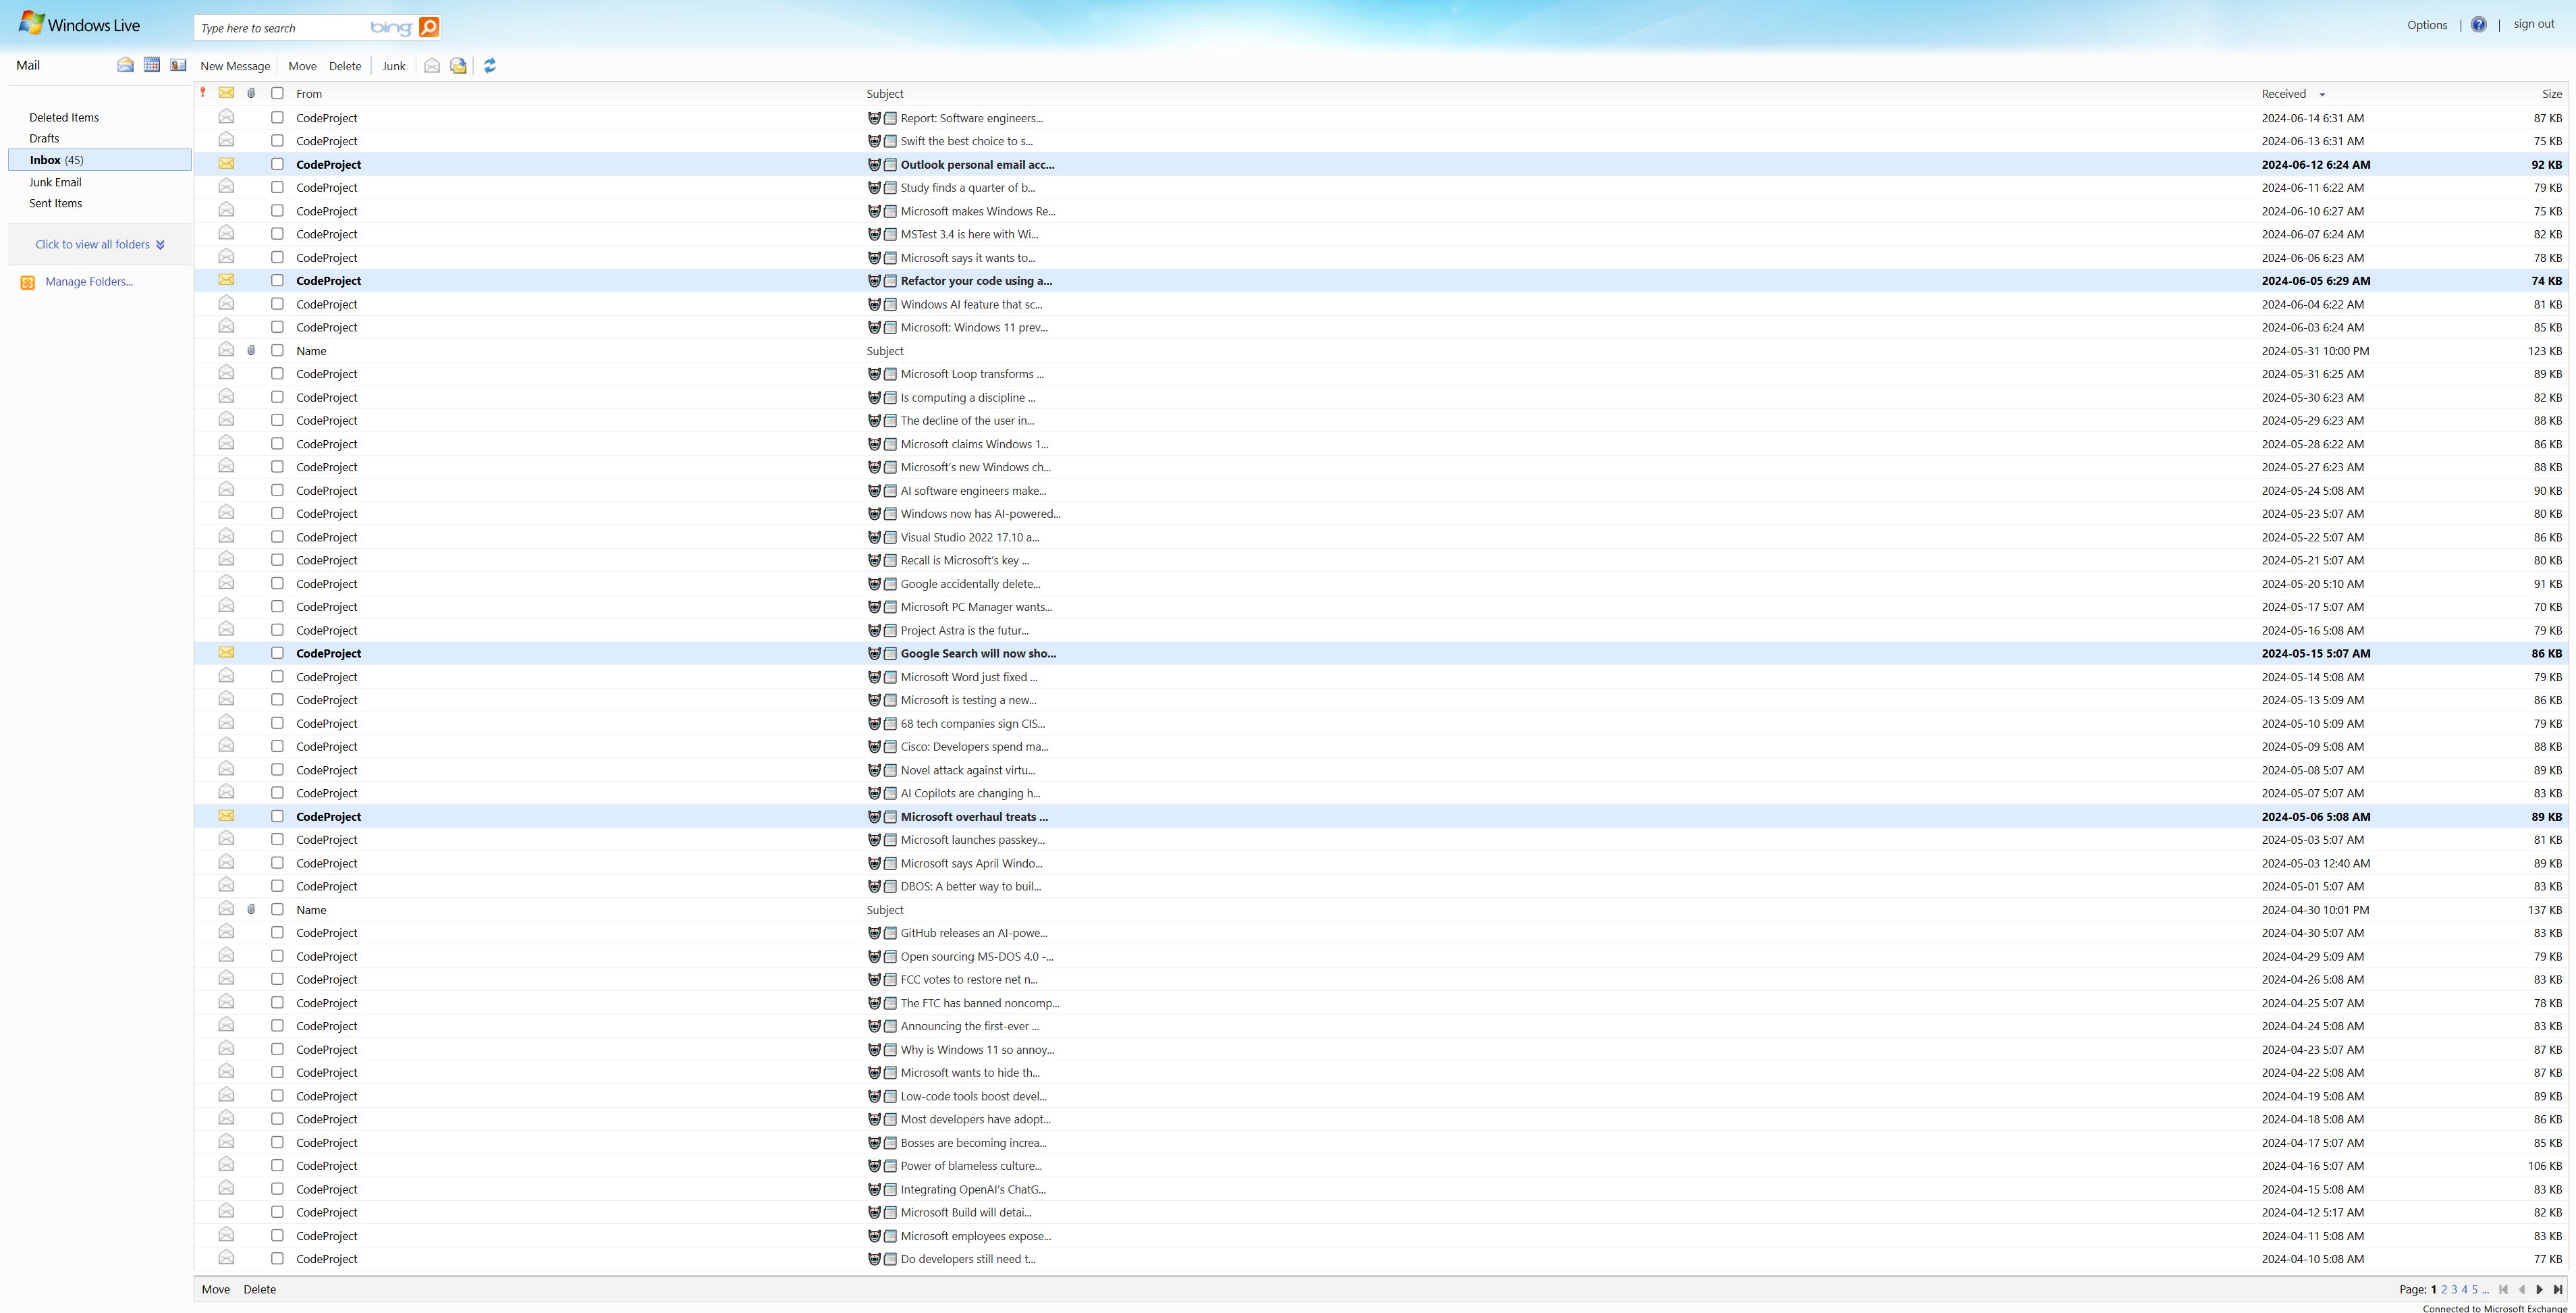Click the previous page arrow

2521,1289
